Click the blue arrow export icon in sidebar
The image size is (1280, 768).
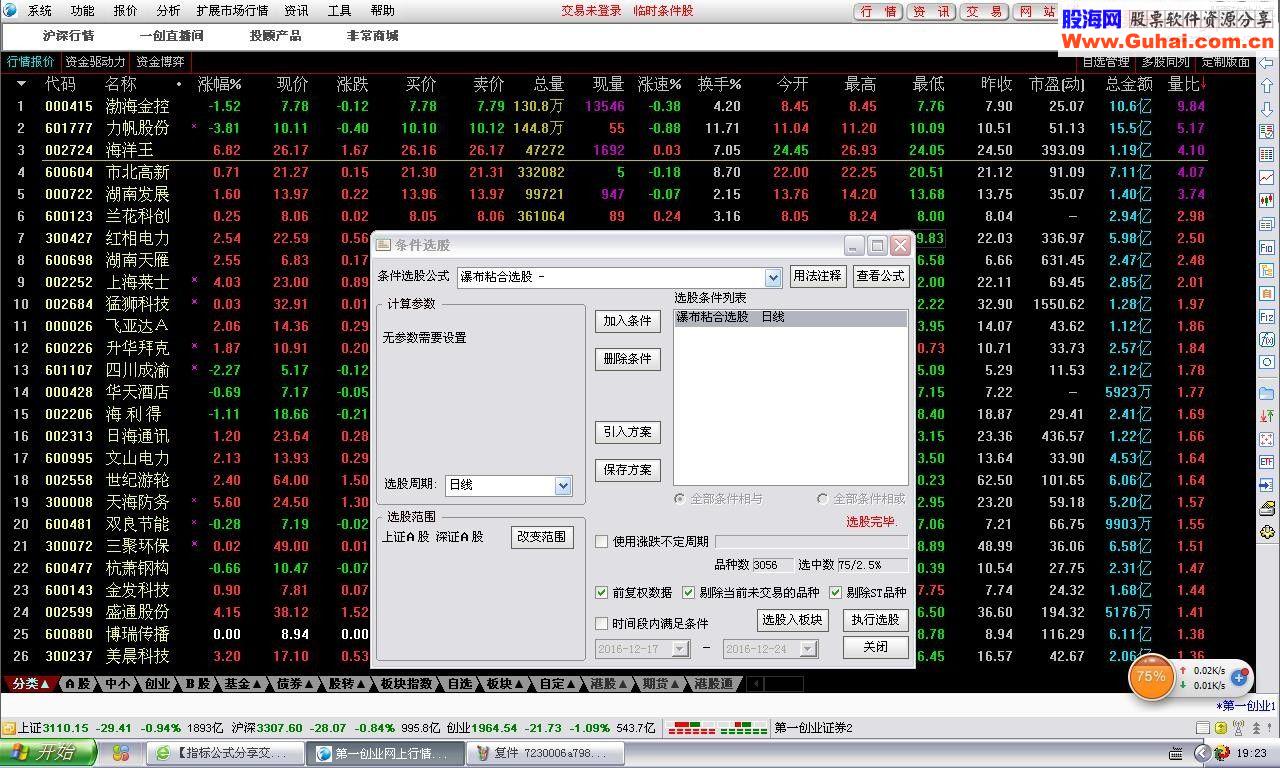(1266, 484)
